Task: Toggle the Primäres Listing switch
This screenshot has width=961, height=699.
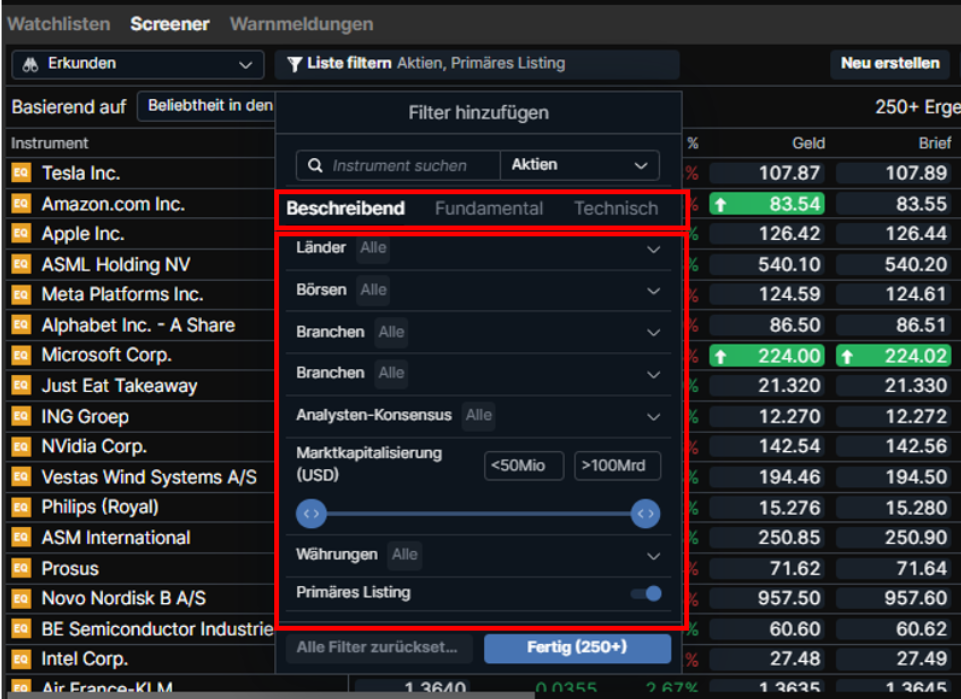Action: [x=646, y=593]
